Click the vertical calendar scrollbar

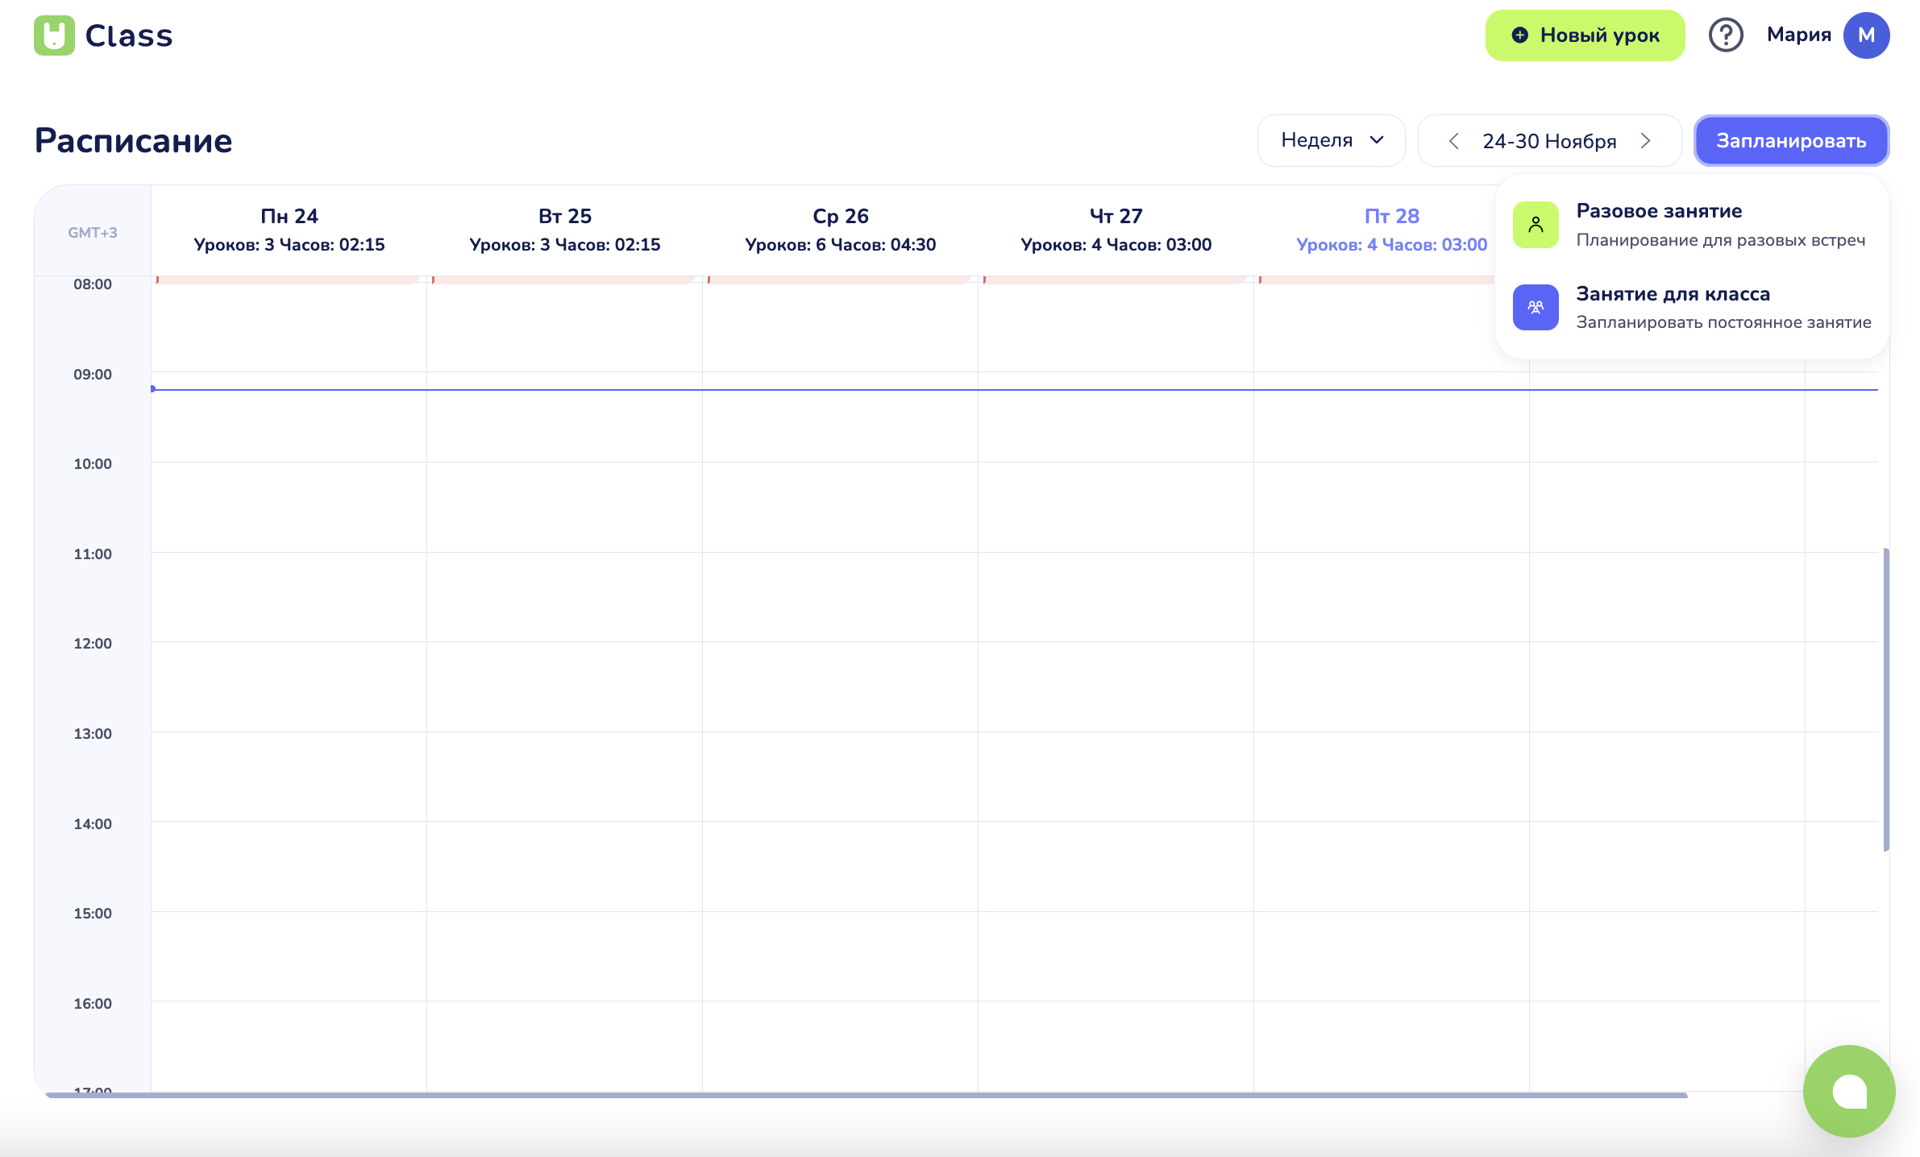(x=1886, y=699)
